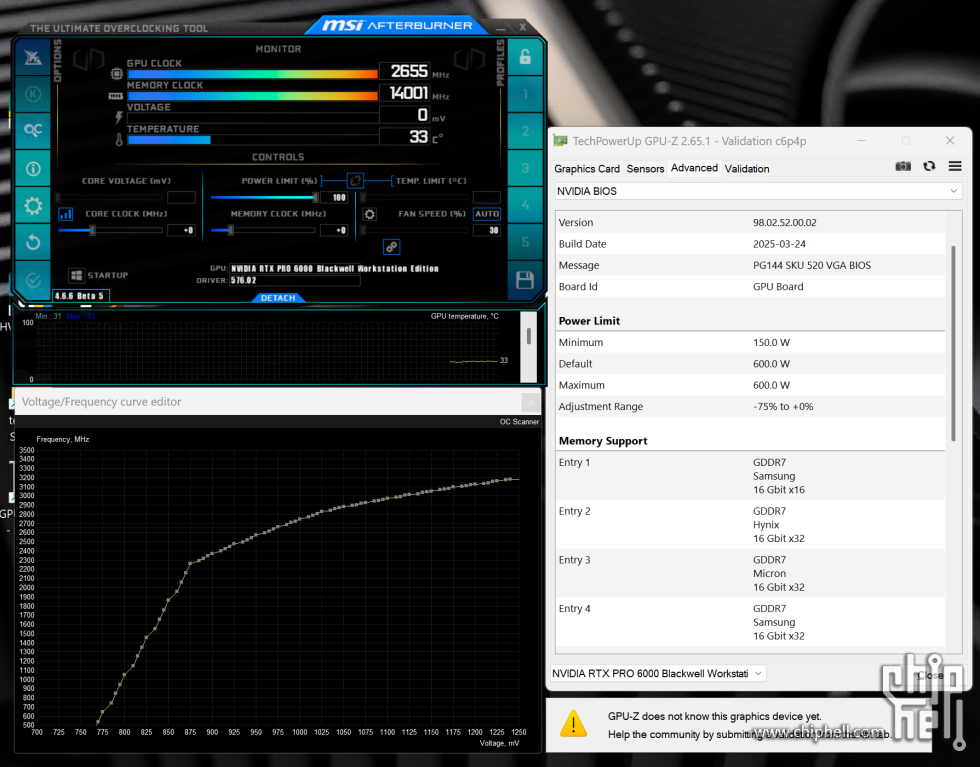This screenshot has width=980, height=767.
Task: Open the GPU selection dropdown in GPU-Z
Action: (657, 673)
